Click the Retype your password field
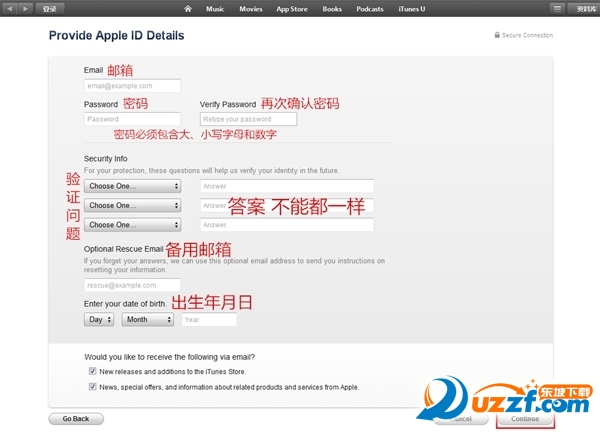 tap(248, 119)
